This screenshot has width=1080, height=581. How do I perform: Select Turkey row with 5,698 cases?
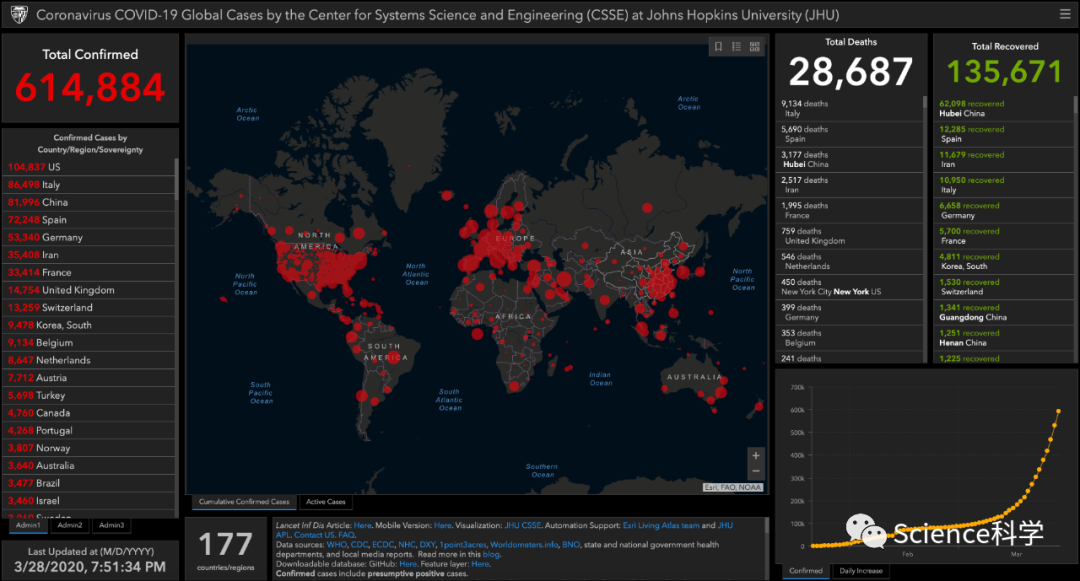point(89,395)
